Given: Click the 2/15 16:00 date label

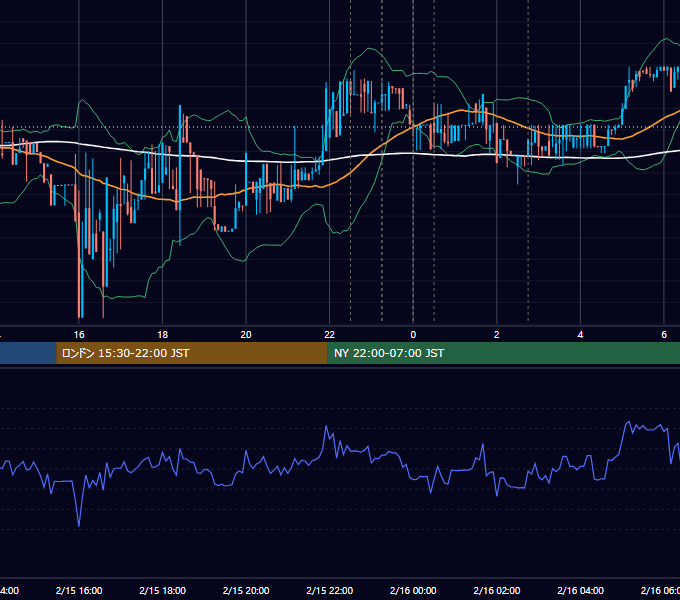Looking at the screenshot, I should click(x=79, y=590).
